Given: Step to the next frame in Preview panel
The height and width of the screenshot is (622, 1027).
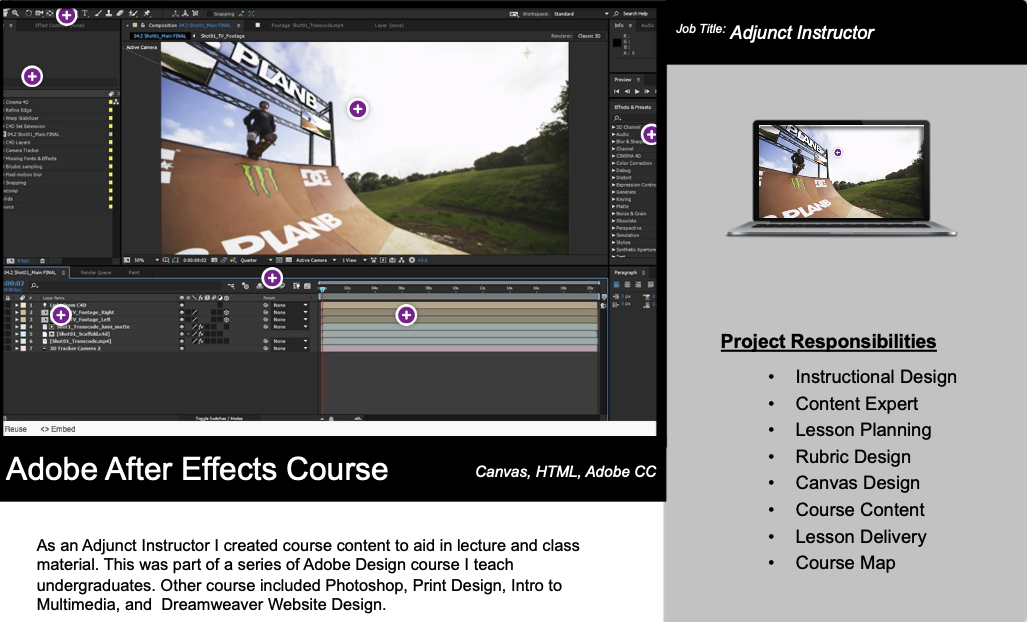Looking at the screenshot, I should point(646,92).
